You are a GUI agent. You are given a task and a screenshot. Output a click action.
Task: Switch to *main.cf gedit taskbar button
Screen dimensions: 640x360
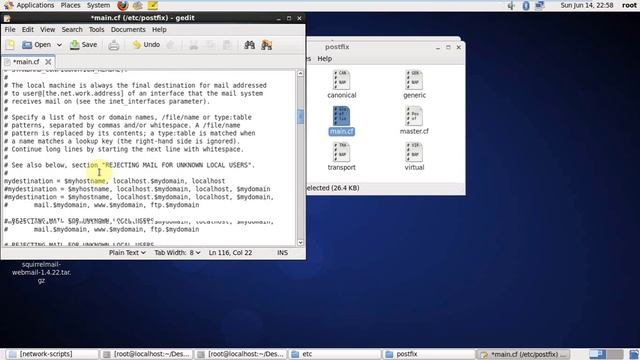(x=523, y=354)
